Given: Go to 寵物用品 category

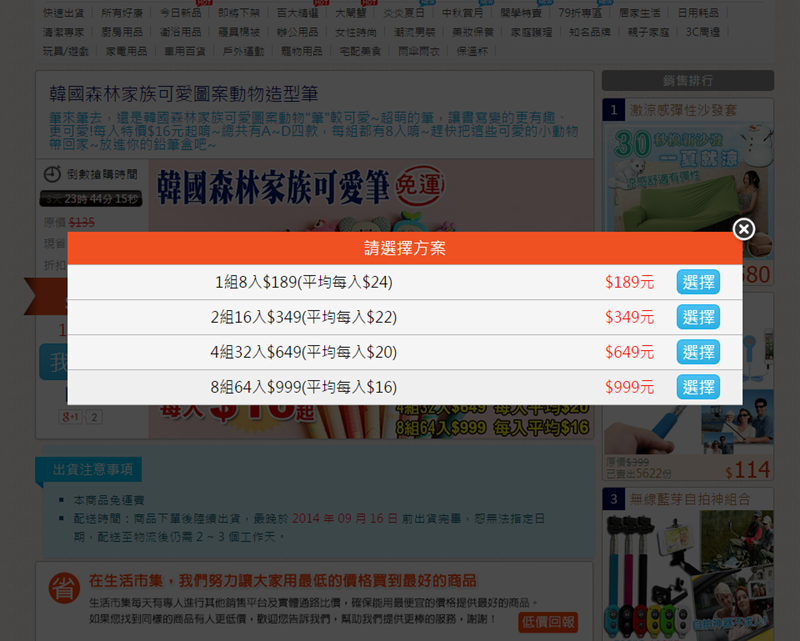Looking at the screenshot, I should [x=302, y=52].
